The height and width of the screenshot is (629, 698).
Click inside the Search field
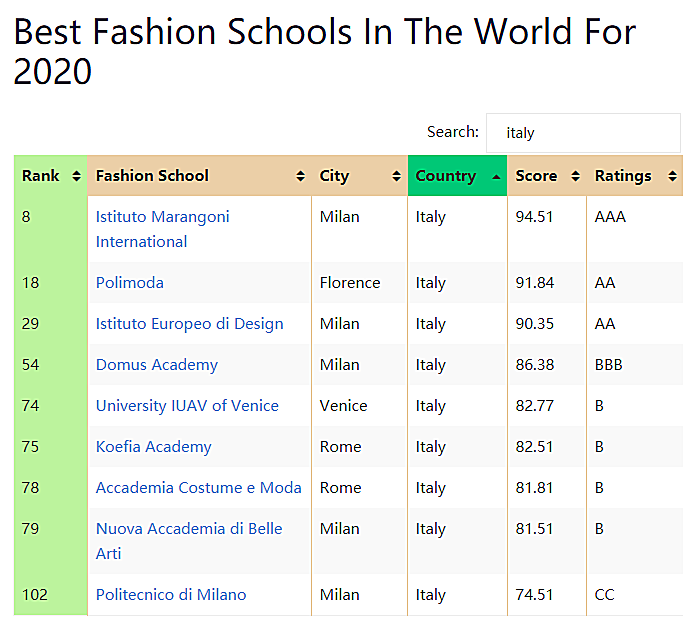pos(583,133)
